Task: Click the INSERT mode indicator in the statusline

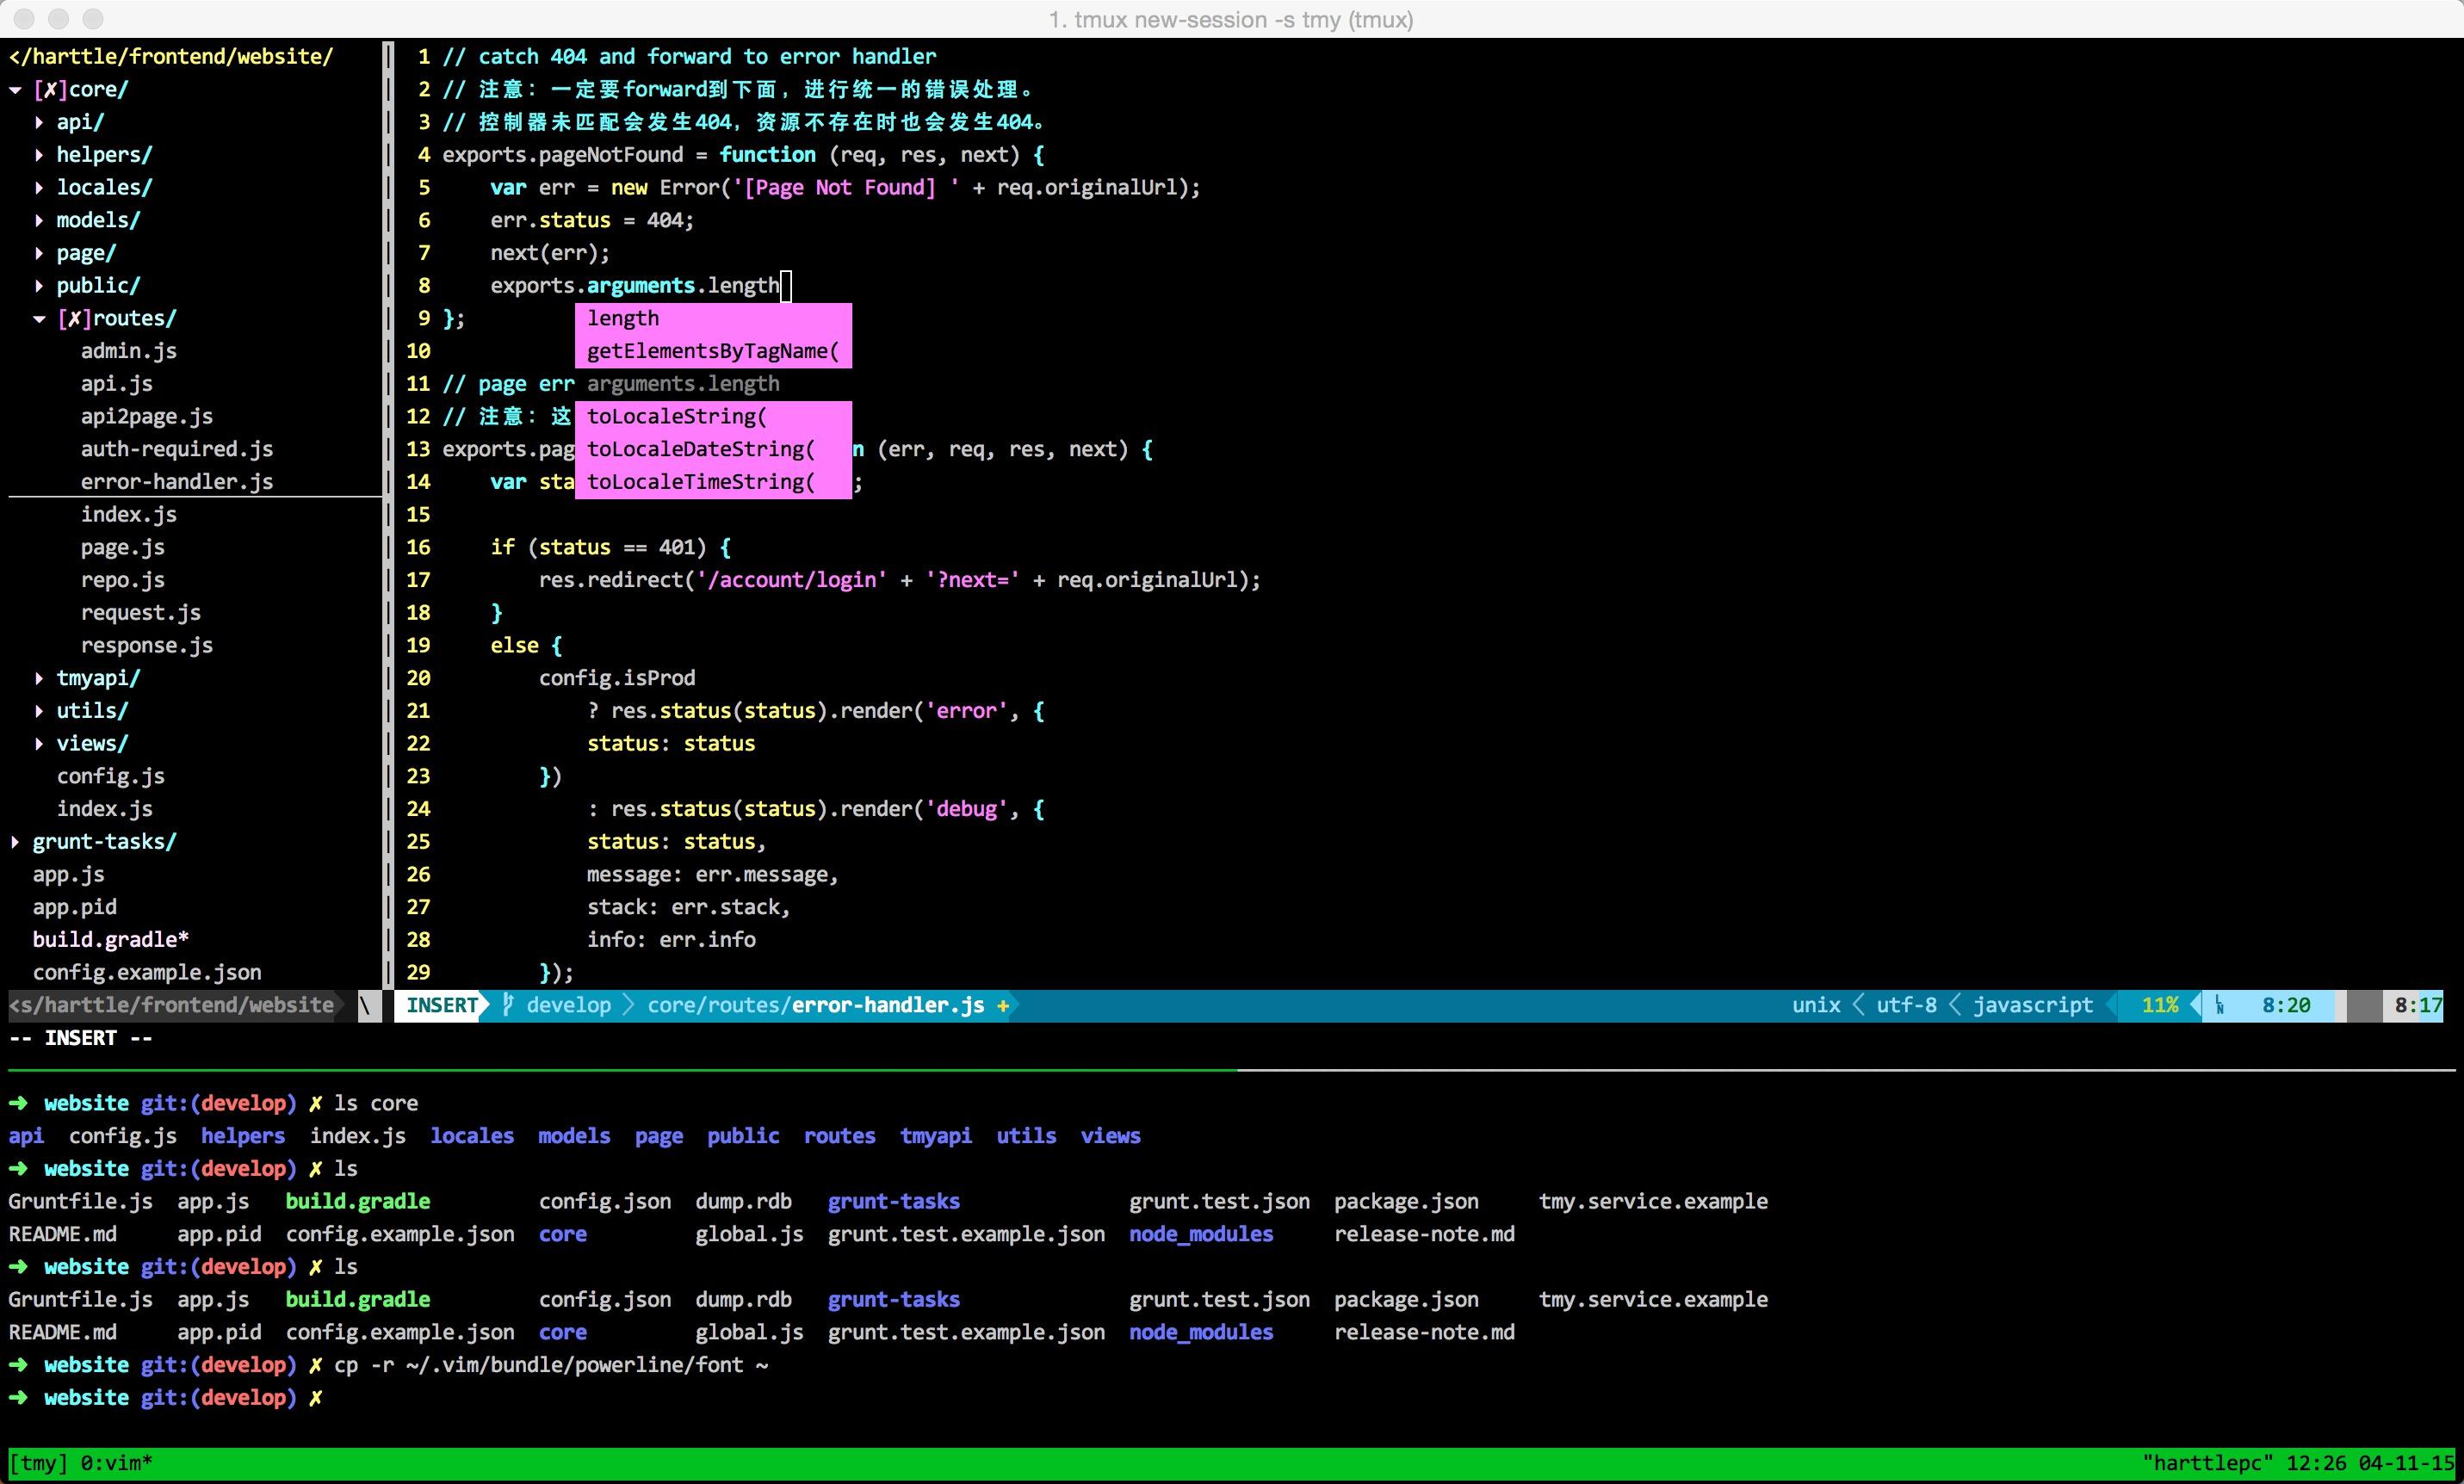Action: [x=441, y=1005]
